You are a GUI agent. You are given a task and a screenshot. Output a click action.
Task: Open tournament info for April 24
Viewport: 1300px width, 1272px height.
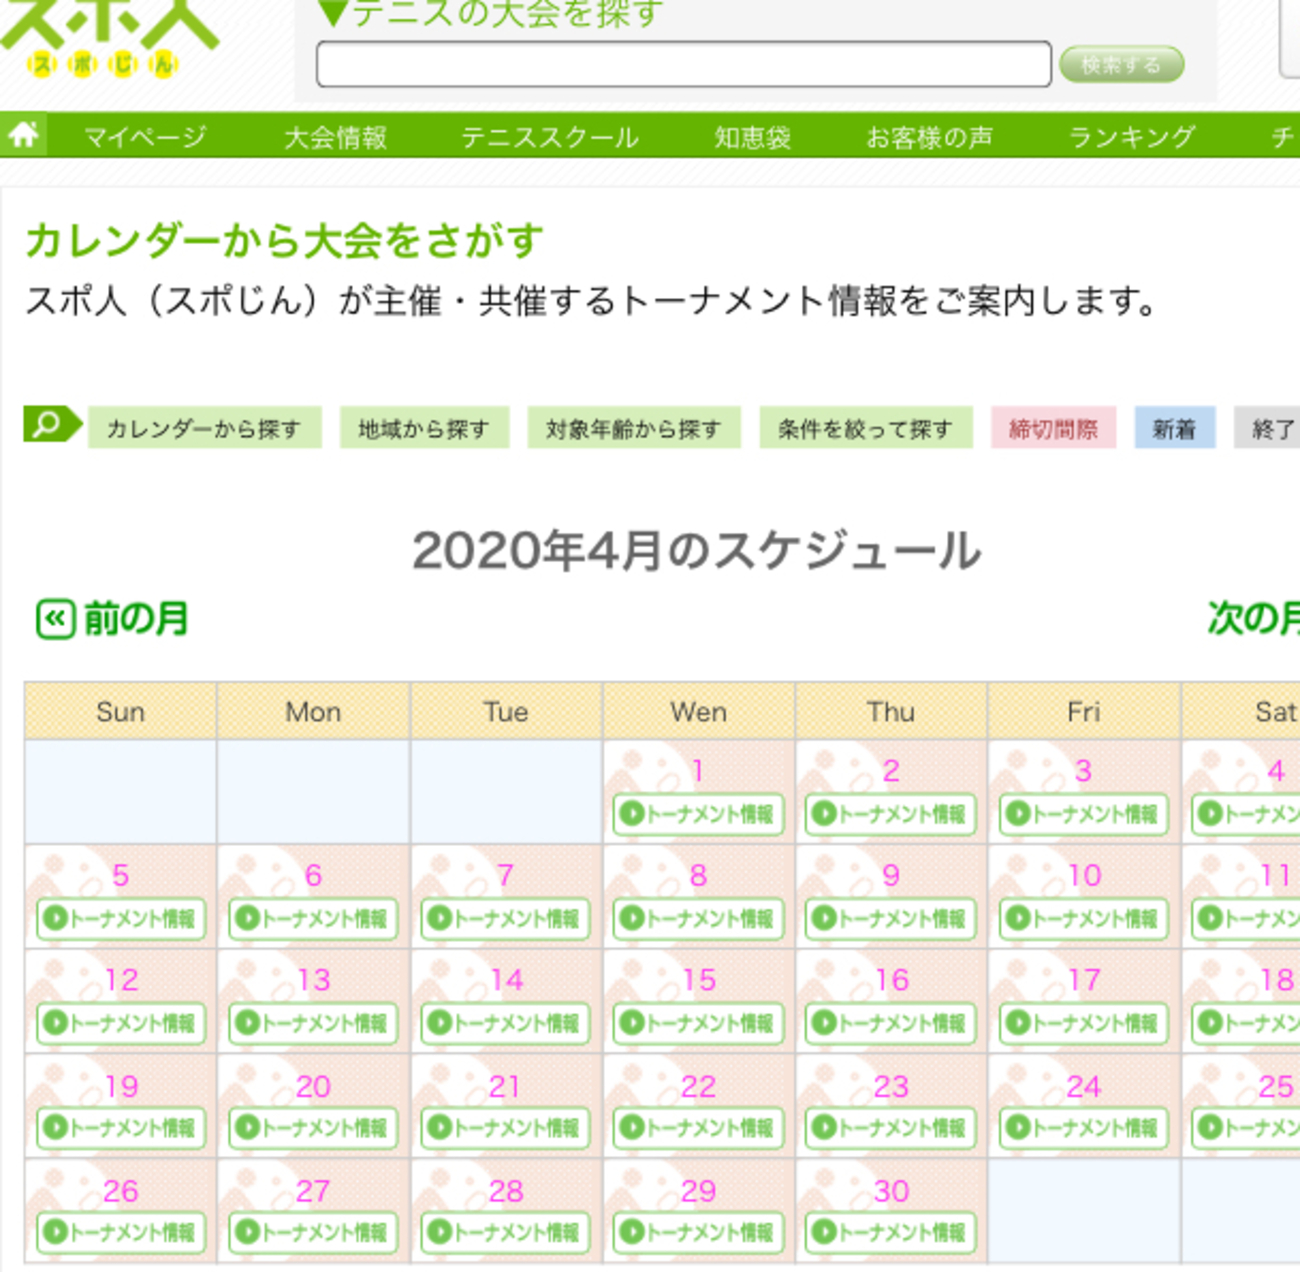pos(1083,1128)
